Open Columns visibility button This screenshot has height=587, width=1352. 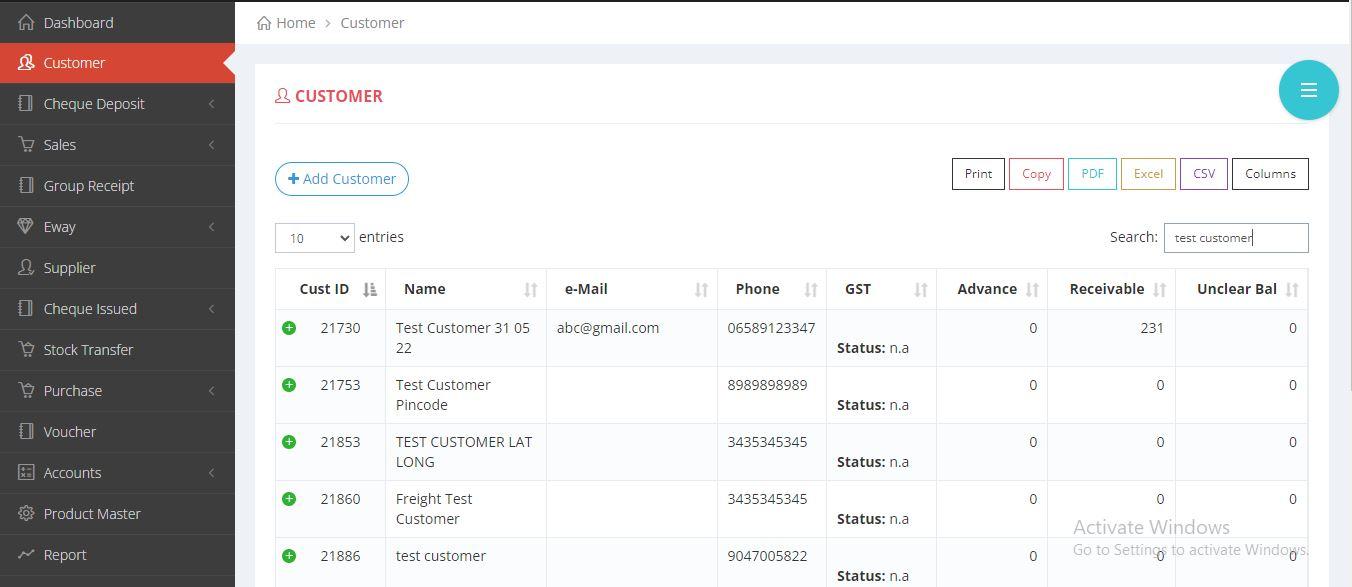[x=1269, y=174]
